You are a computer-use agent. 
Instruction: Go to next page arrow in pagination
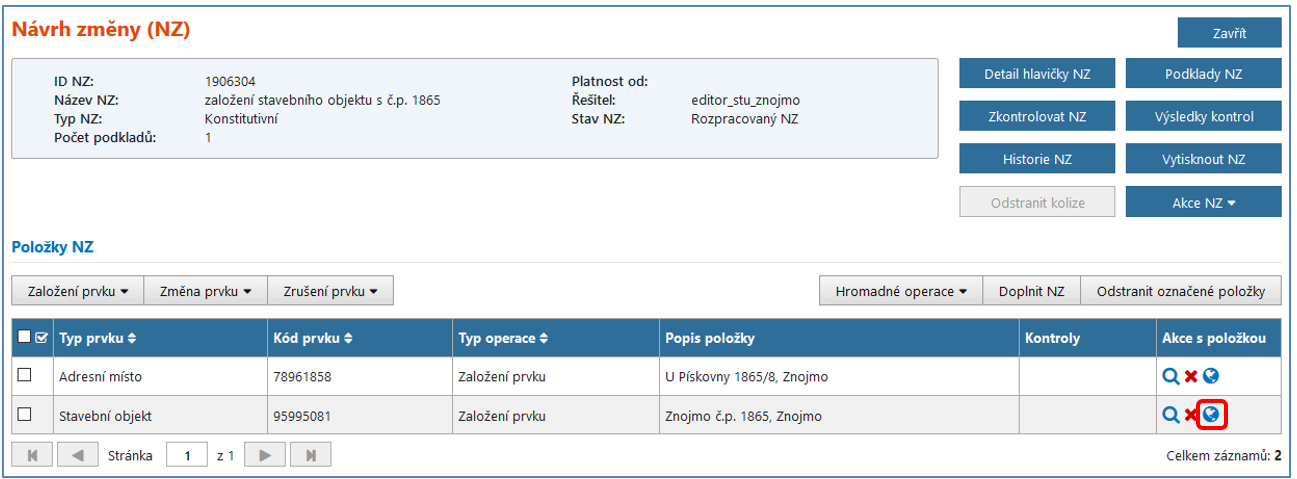pyautogui.click(x=265, y=456)
